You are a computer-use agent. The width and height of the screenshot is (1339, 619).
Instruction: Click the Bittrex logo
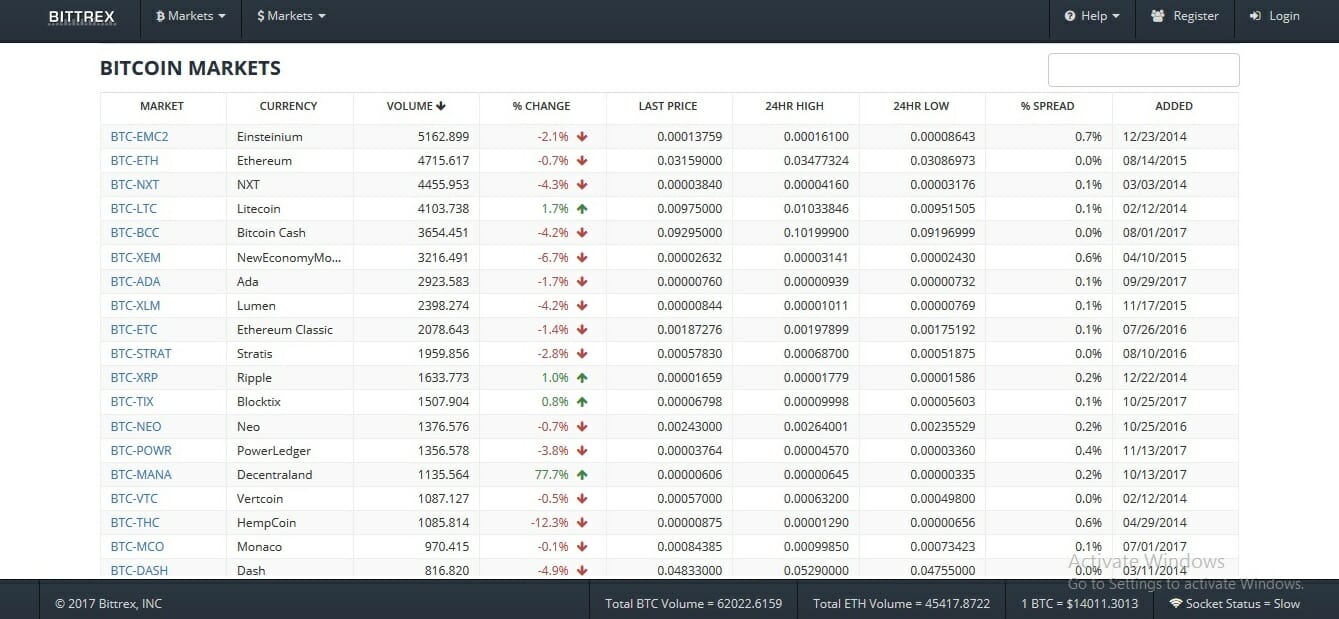pyautogui.click(x=82, y=16)
